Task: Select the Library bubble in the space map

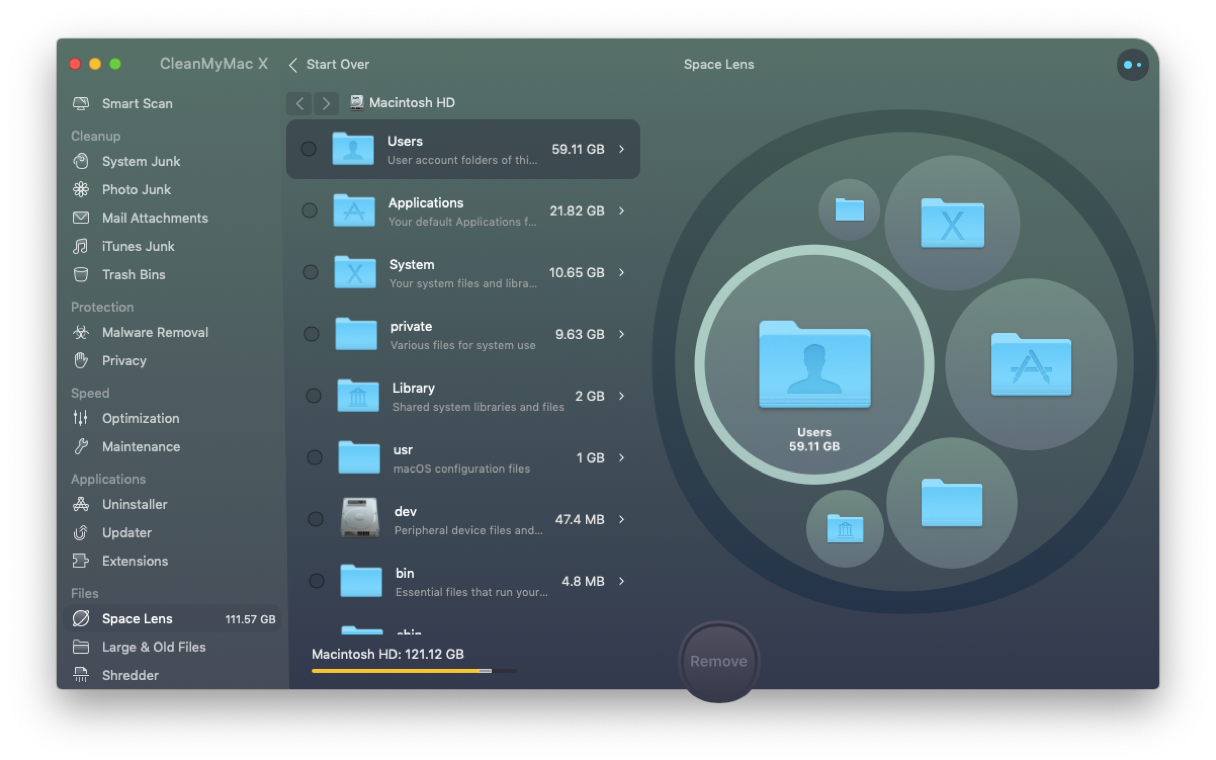Action: (x=845, y=529)
